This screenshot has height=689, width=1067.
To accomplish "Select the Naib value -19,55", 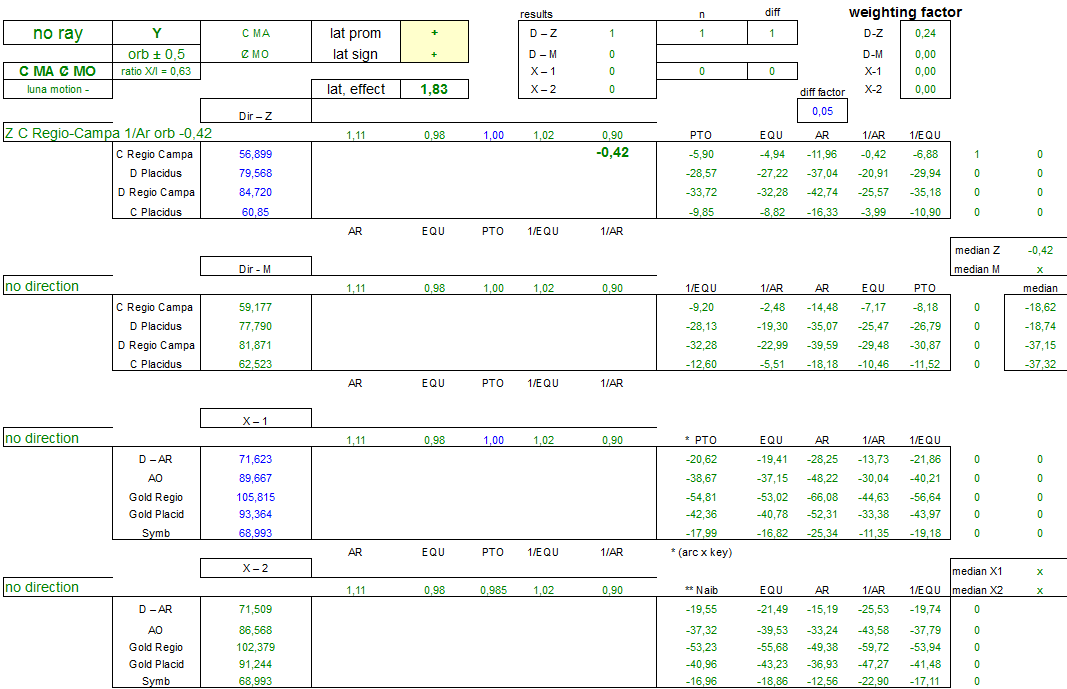I will tap(701, 609).
